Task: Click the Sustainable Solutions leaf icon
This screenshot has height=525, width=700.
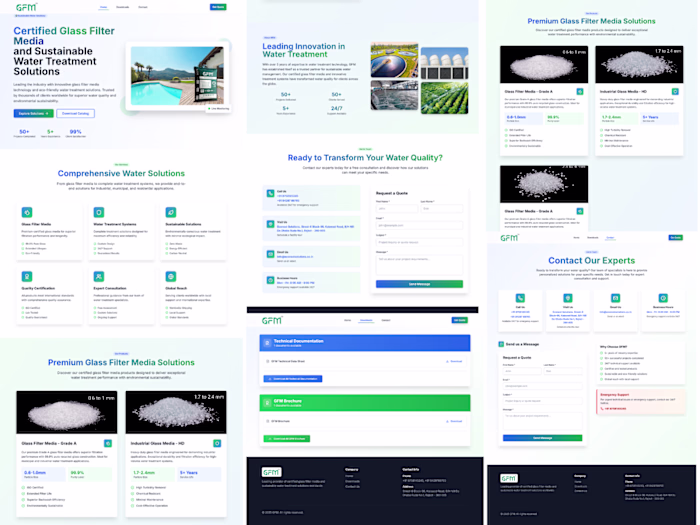Action: pos(171,212)
